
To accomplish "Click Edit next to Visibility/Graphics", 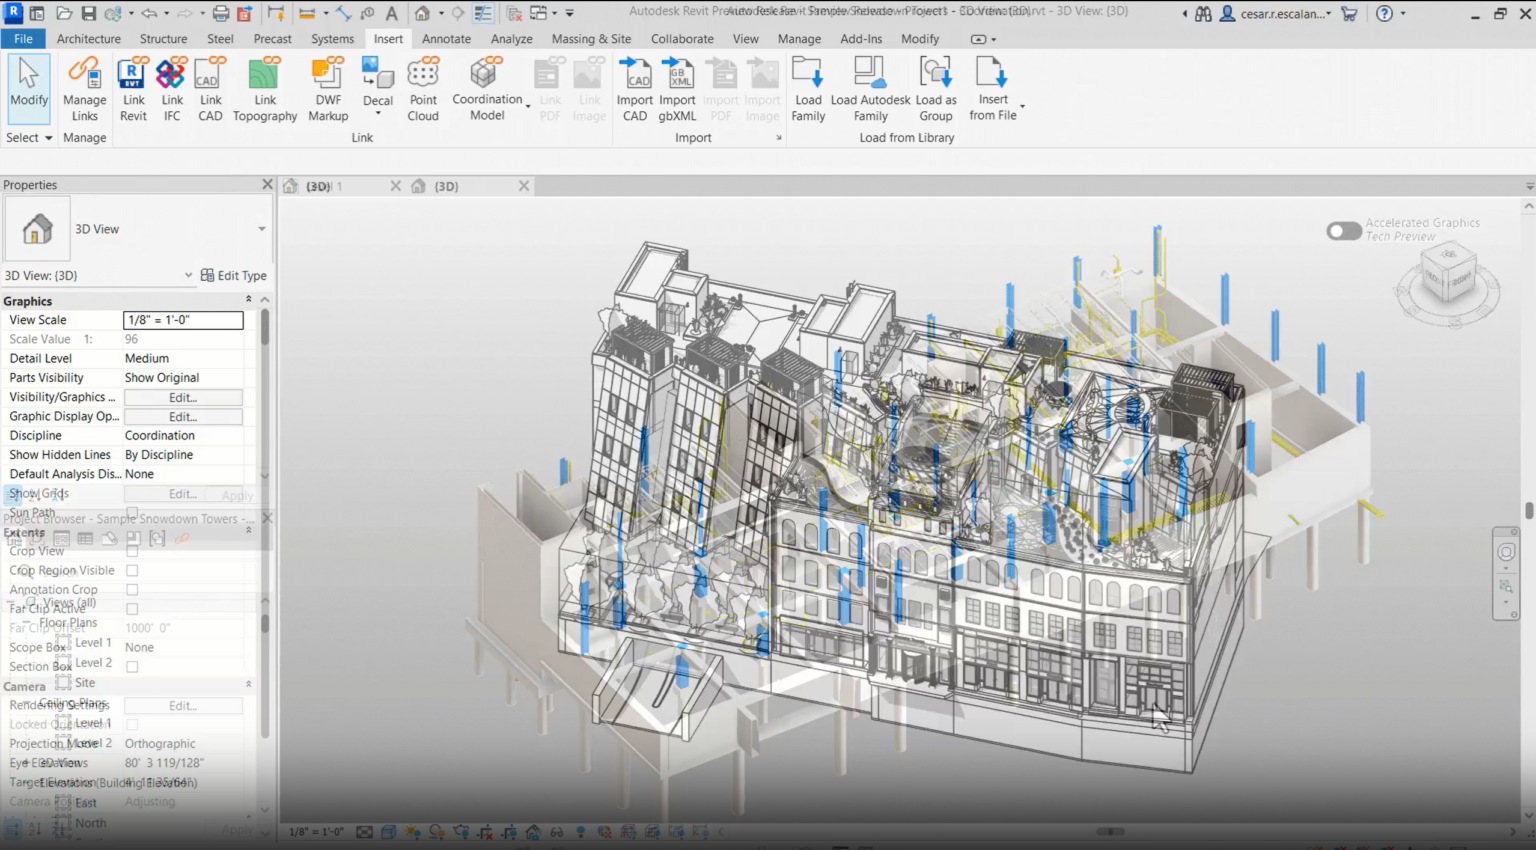I will coord(183,397).
